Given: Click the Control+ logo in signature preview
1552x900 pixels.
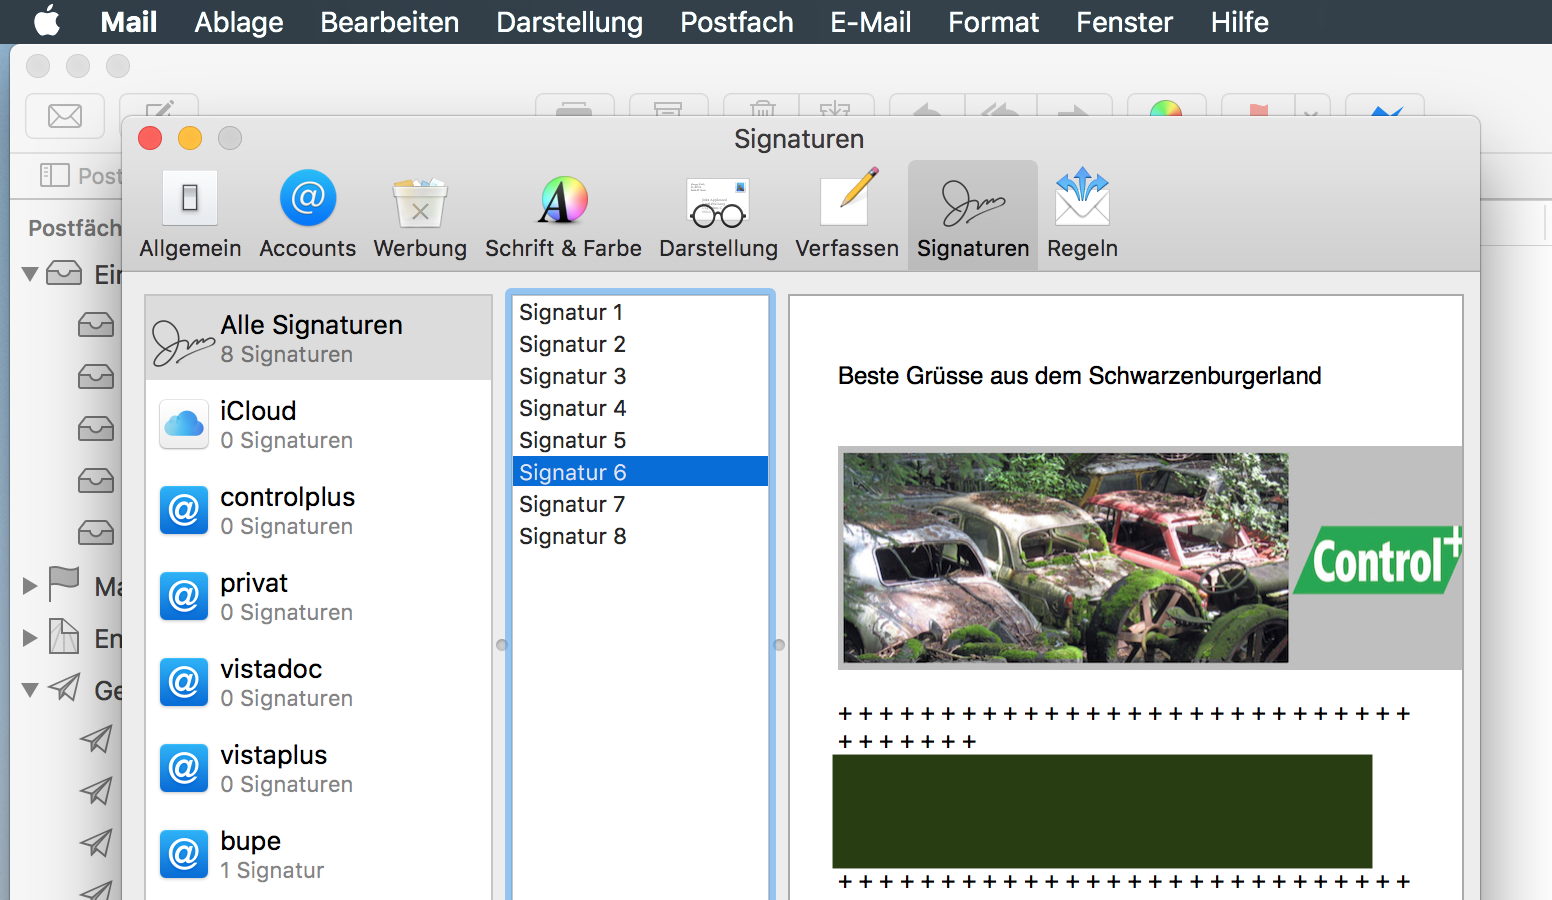Looking at the screenshot, I should pos(1378,559).
